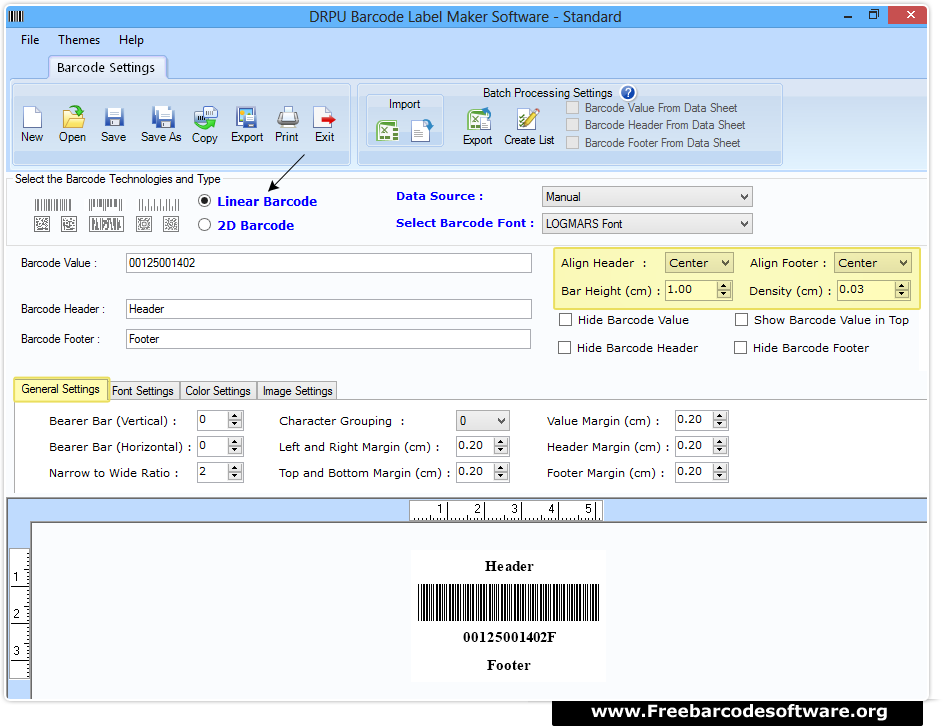This screenshot has width=943, height=726.
Task: Click the middle linear barcode sample icon
Action: coord(105,205)
